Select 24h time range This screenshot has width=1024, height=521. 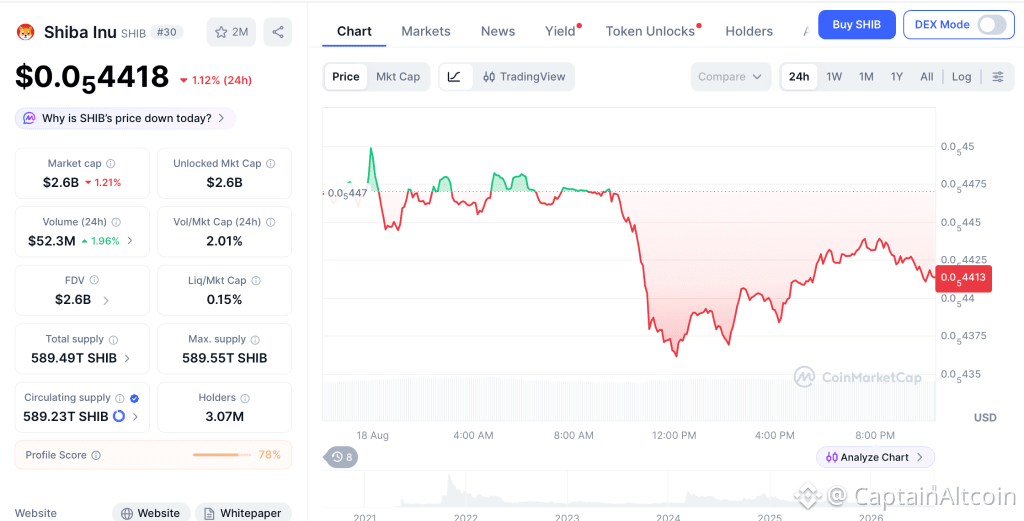(x=799, y=77)
